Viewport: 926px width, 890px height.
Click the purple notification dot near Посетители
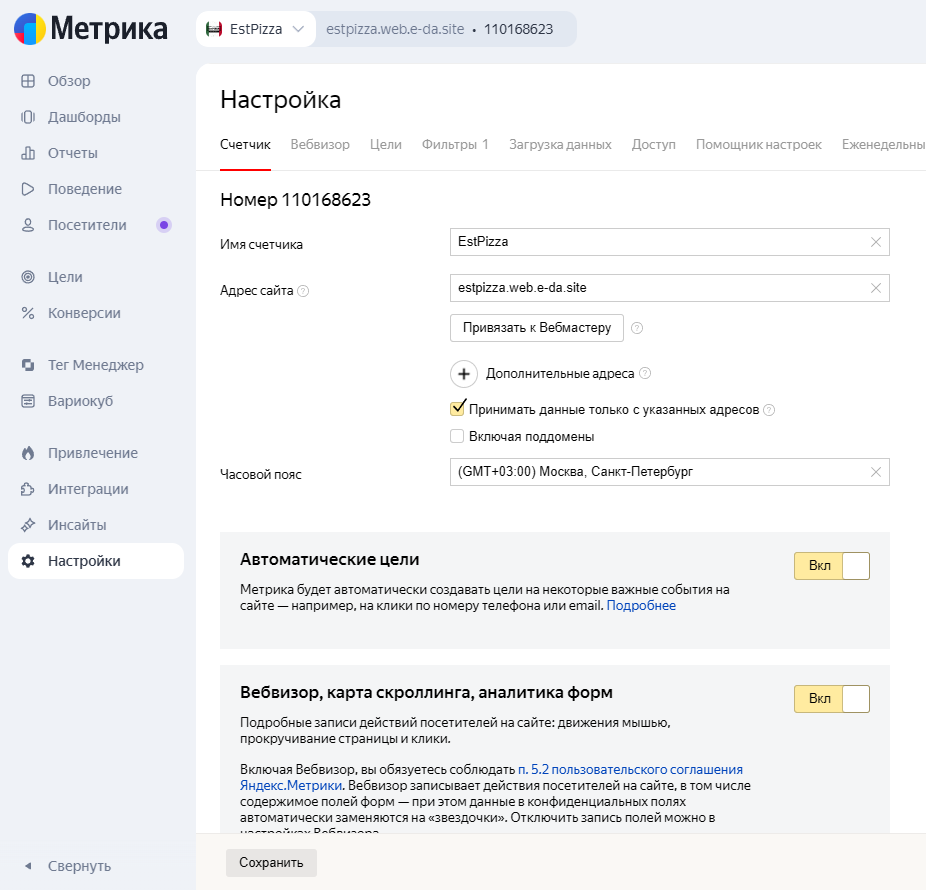[x=164, y=225]
